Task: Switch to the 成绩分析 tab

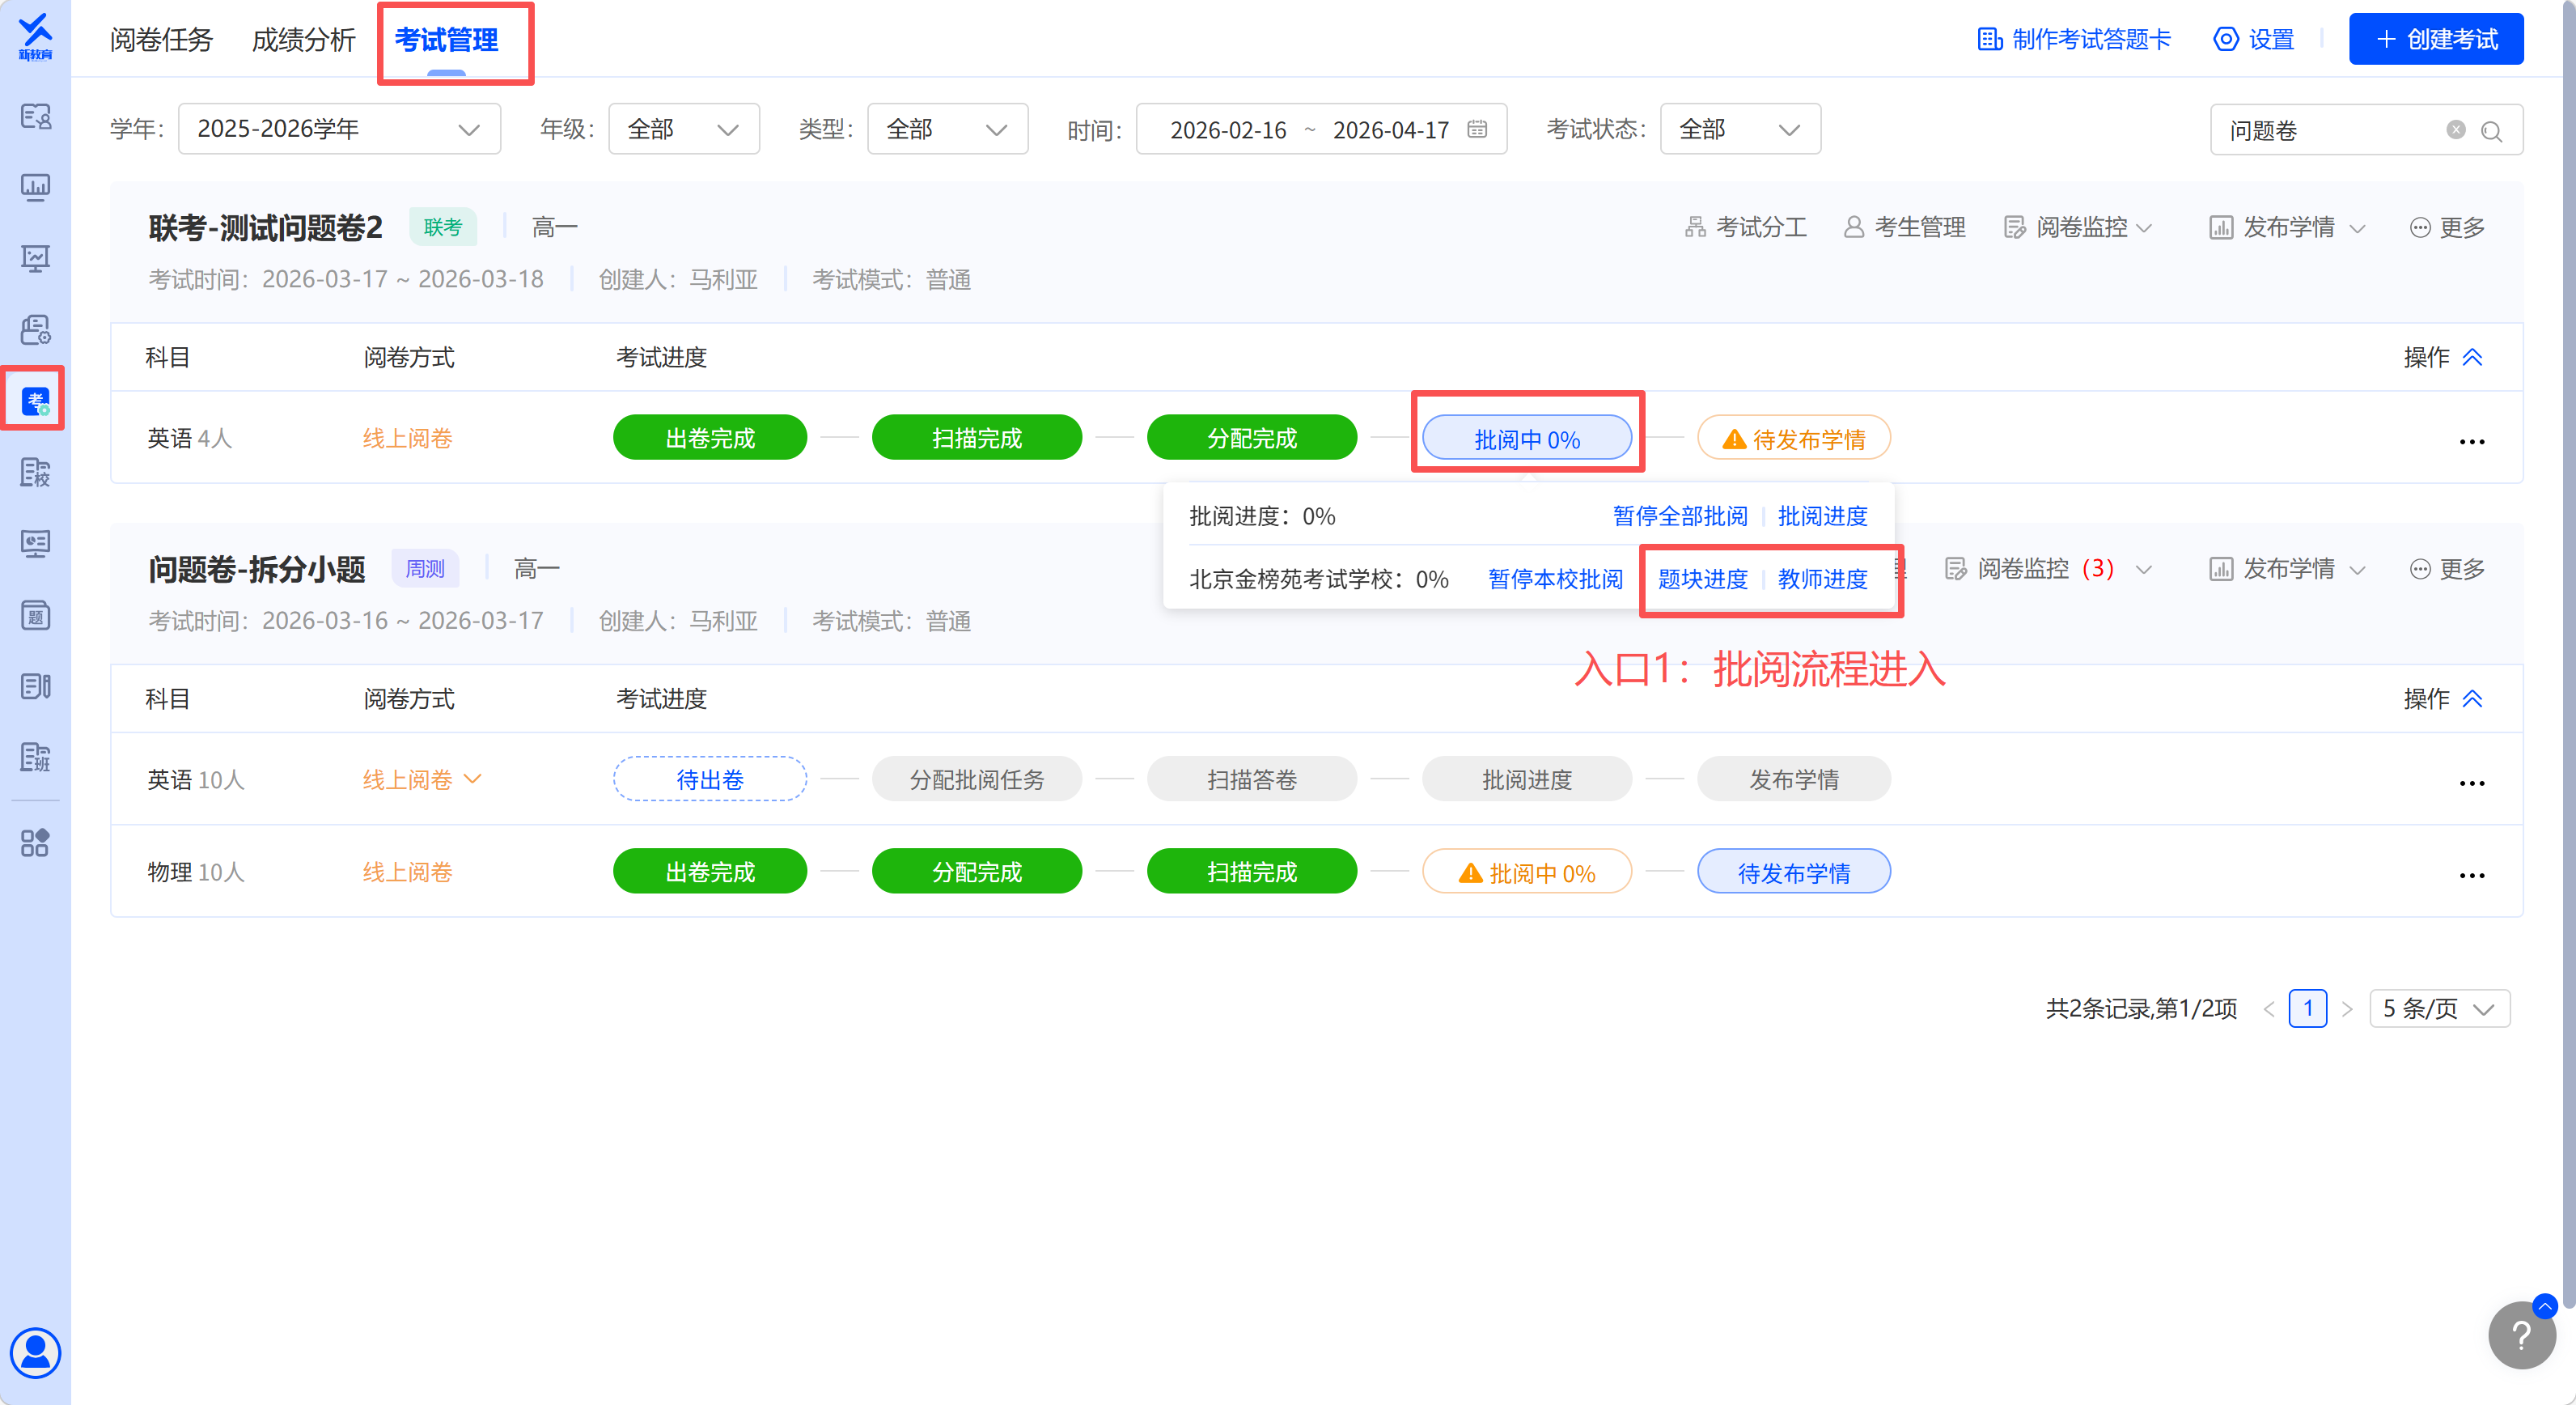Action: pos(303,40)
